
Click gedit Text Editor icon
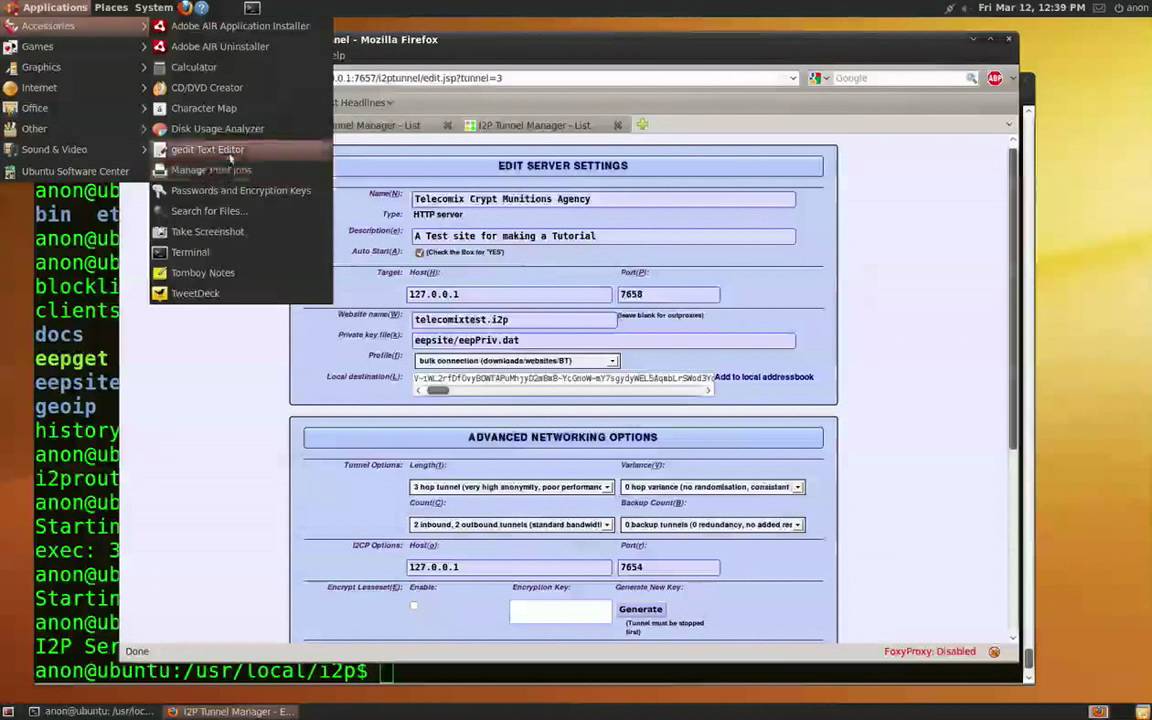(x=159, y=149)
